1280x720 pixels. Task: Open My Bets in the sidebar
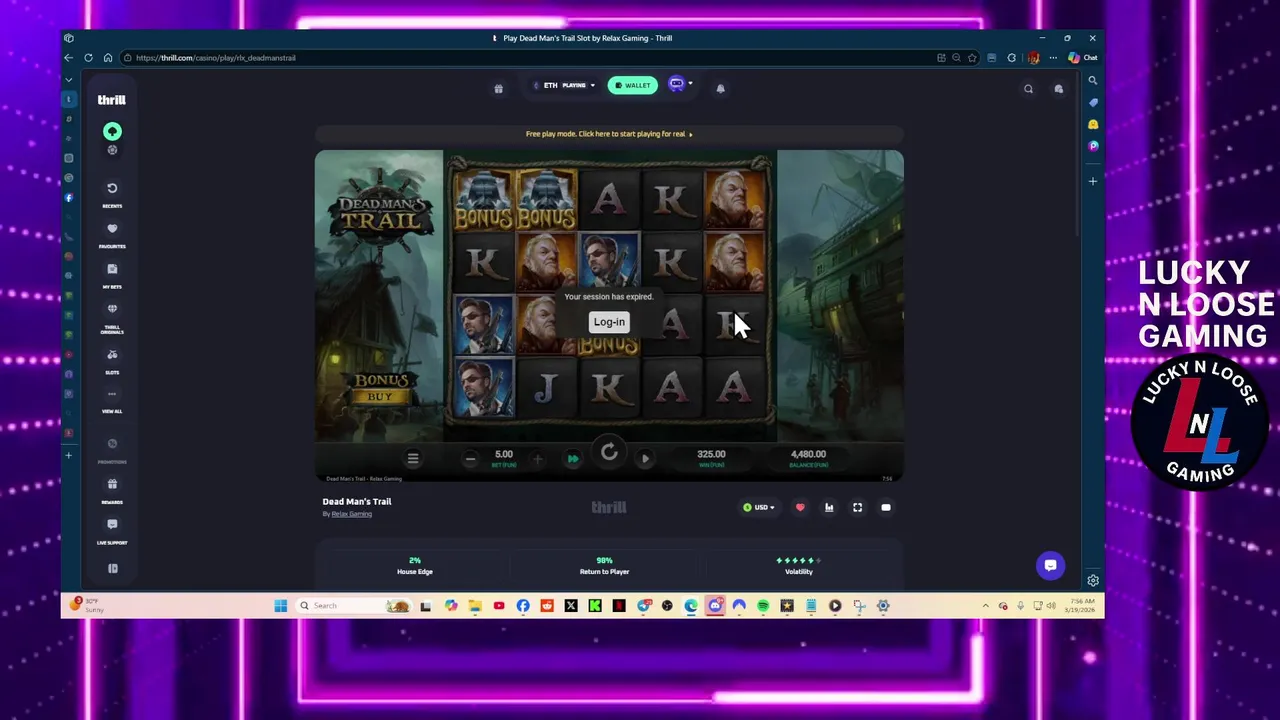click(112, 274)
